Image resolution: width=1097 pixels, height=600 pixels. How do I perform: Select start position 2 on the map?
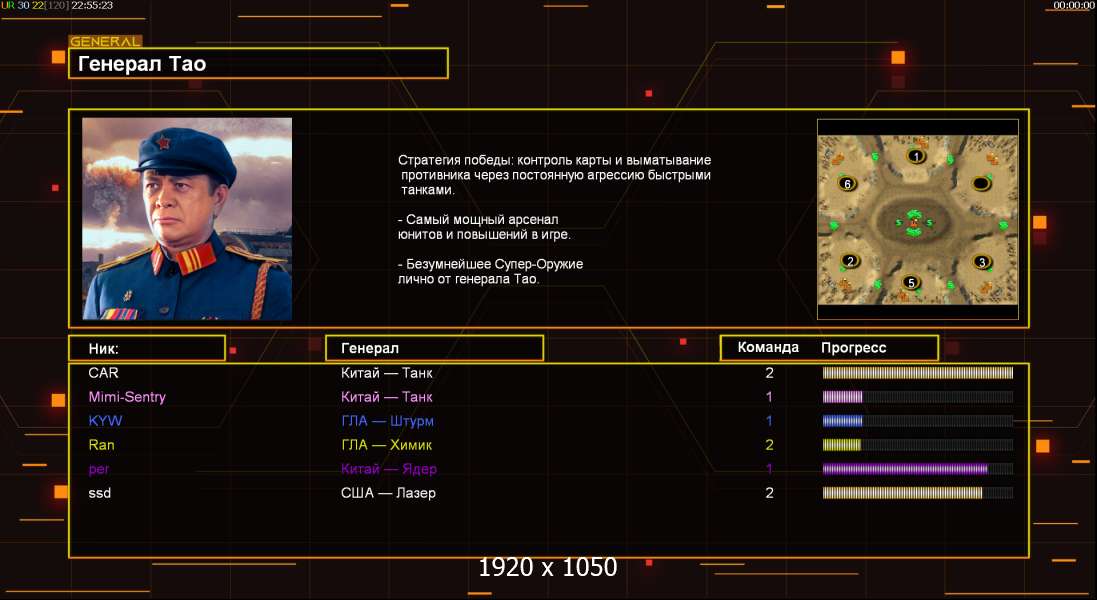850,261
